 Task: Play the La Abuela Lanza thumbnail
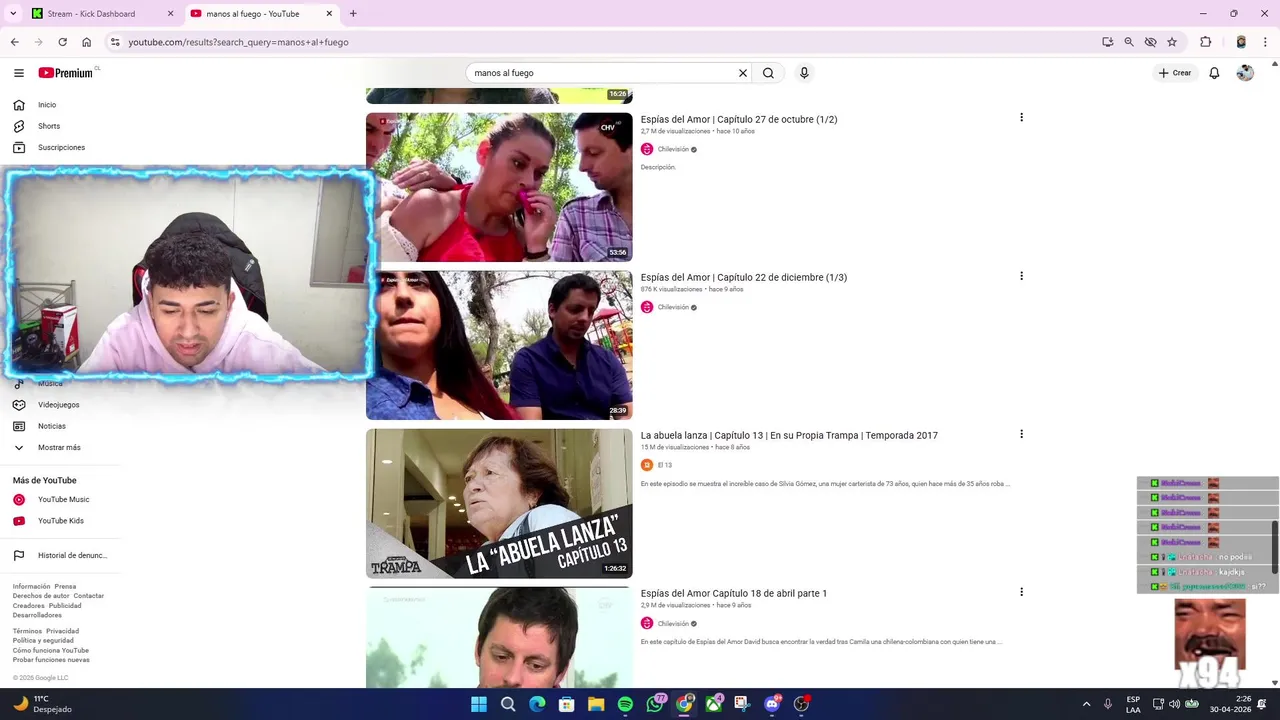(499, 503)
